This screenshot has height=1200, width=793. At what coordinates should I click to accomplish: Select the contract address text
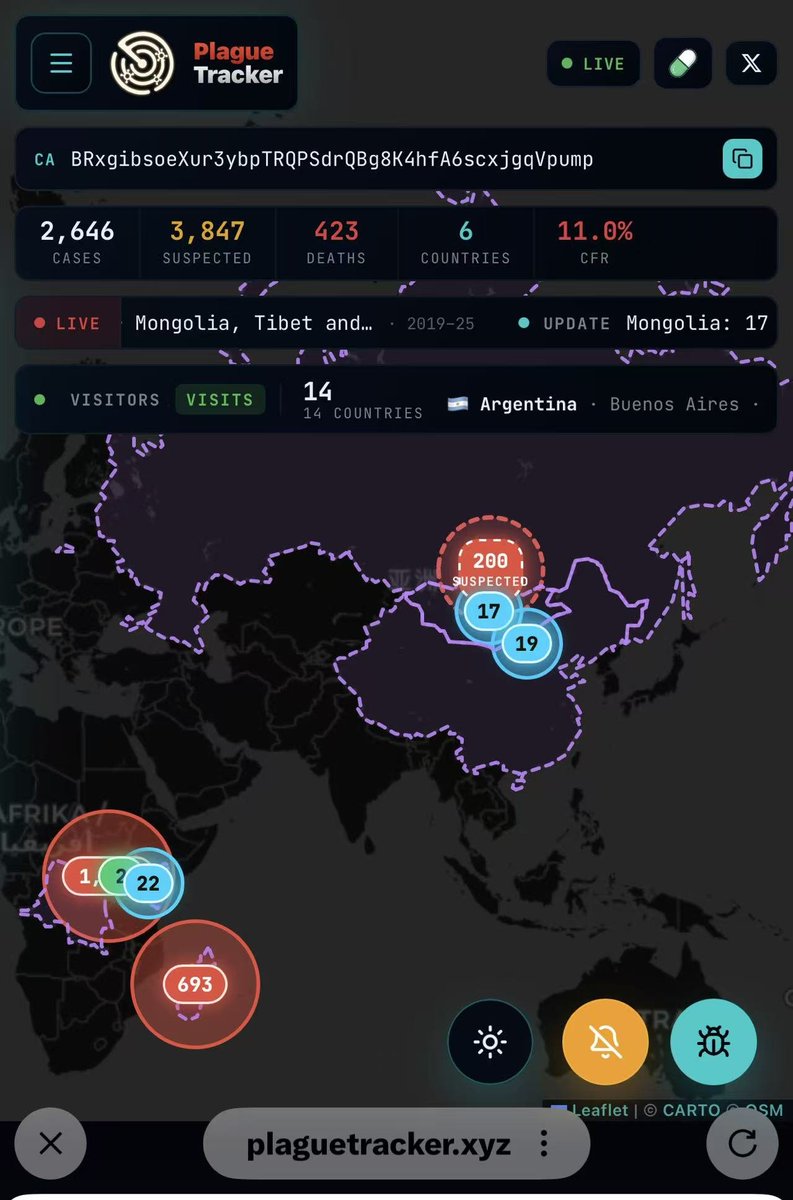(332, 159)
